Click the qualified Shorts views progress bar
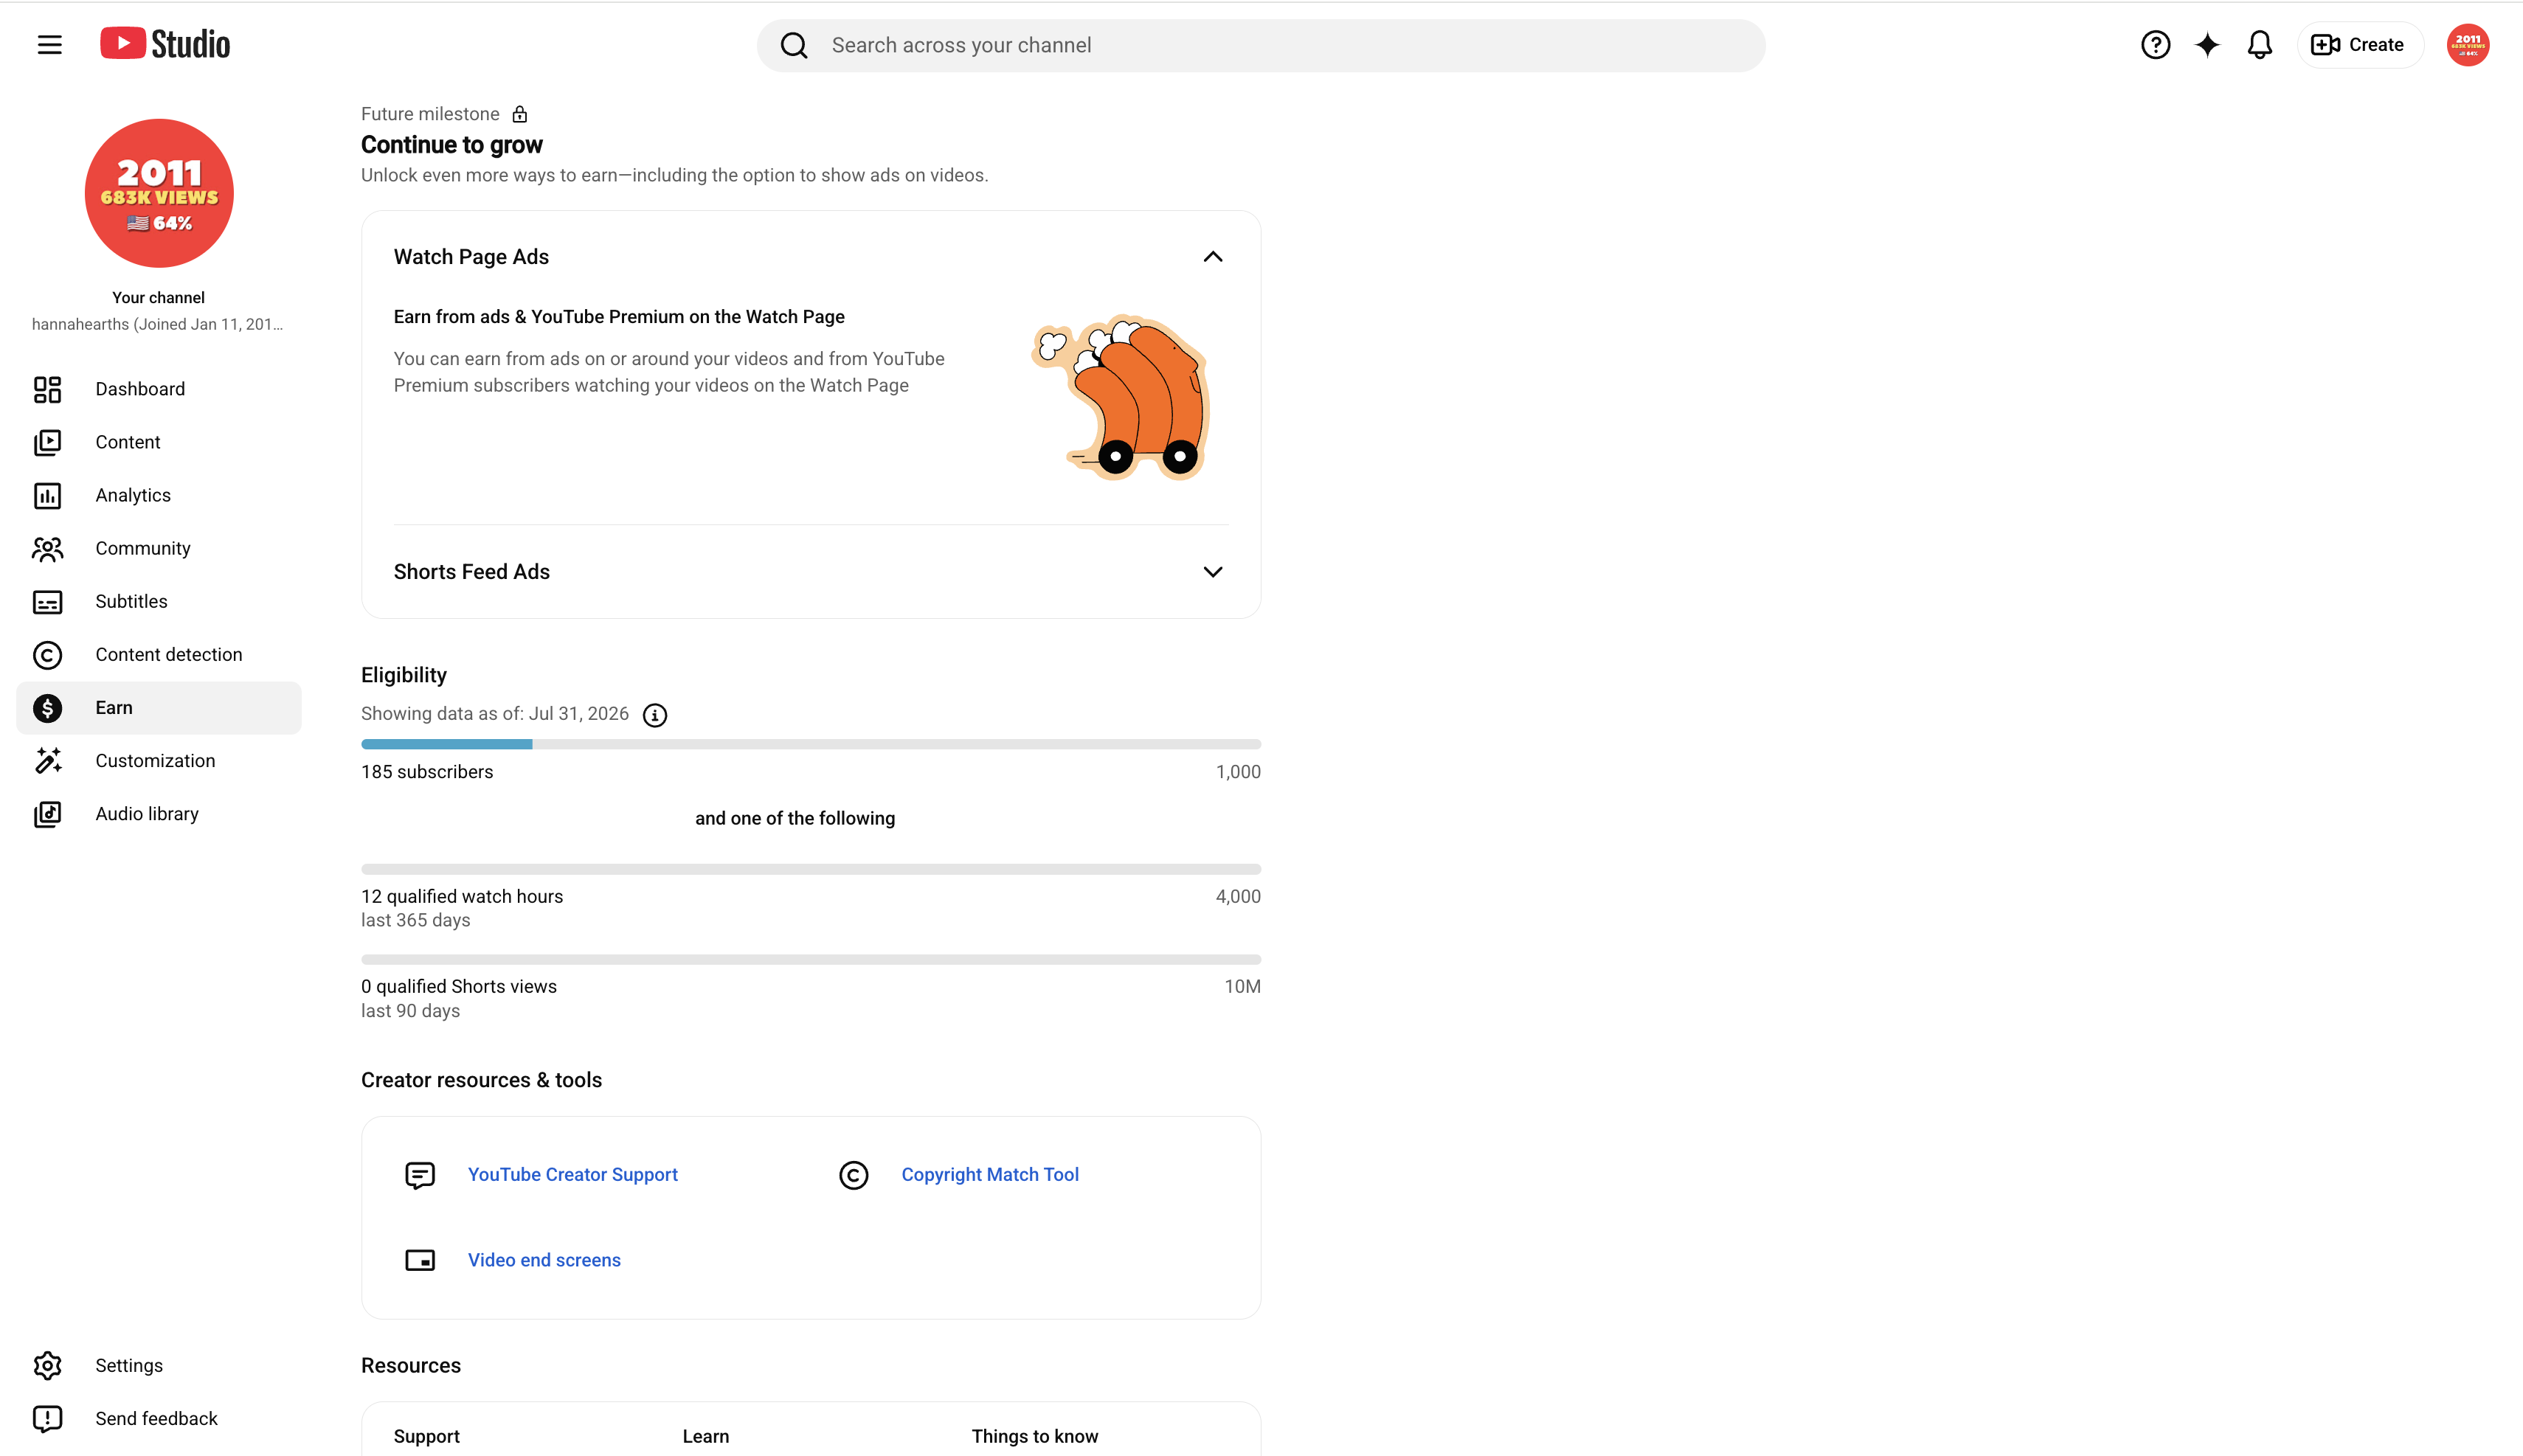Image resolution: width=2523 pixels, height=1456 pixels. [811, 960]
